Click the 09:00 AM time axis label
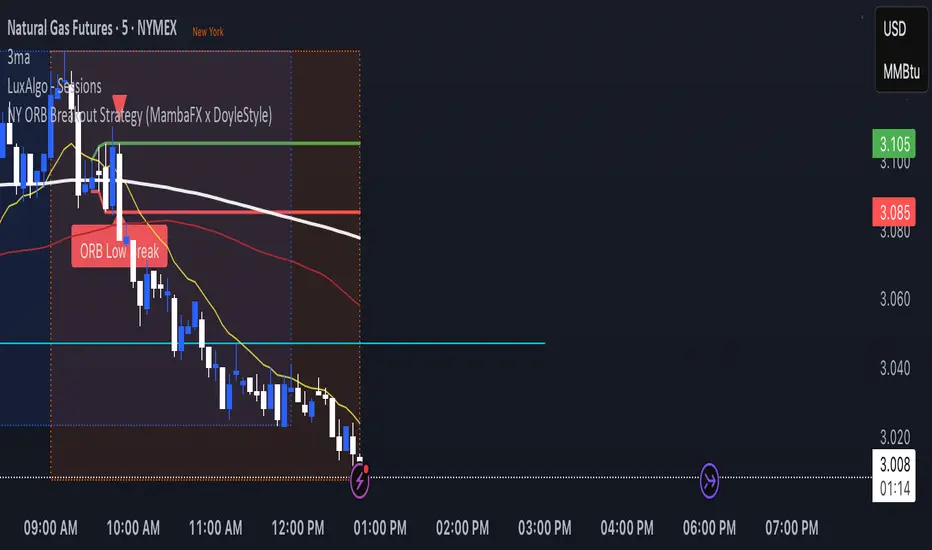This screenshot has height=550, width=932. 51,528
